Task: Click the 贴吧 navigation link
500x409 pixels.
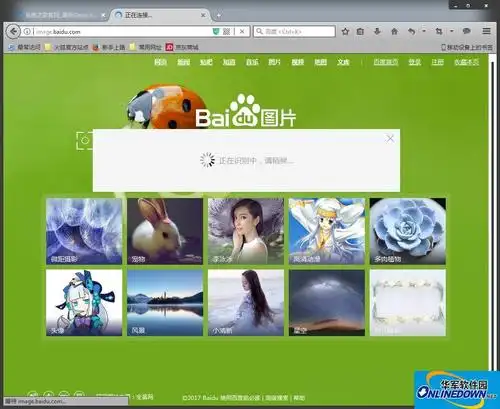Action: coord(206,62)
